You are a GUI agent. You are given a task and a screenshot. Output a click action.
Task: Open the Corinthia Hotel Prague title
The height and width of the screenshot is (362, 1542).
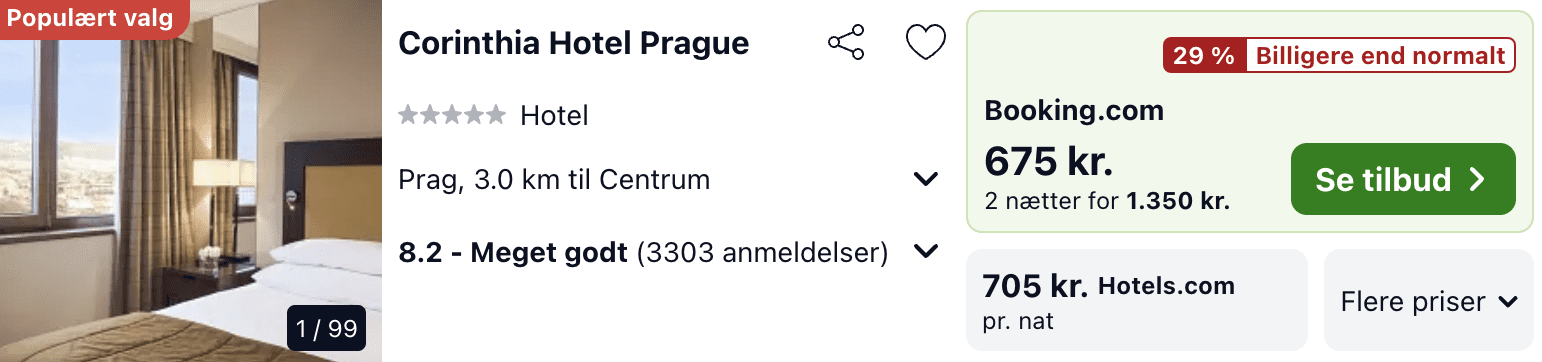coord(573,44)
